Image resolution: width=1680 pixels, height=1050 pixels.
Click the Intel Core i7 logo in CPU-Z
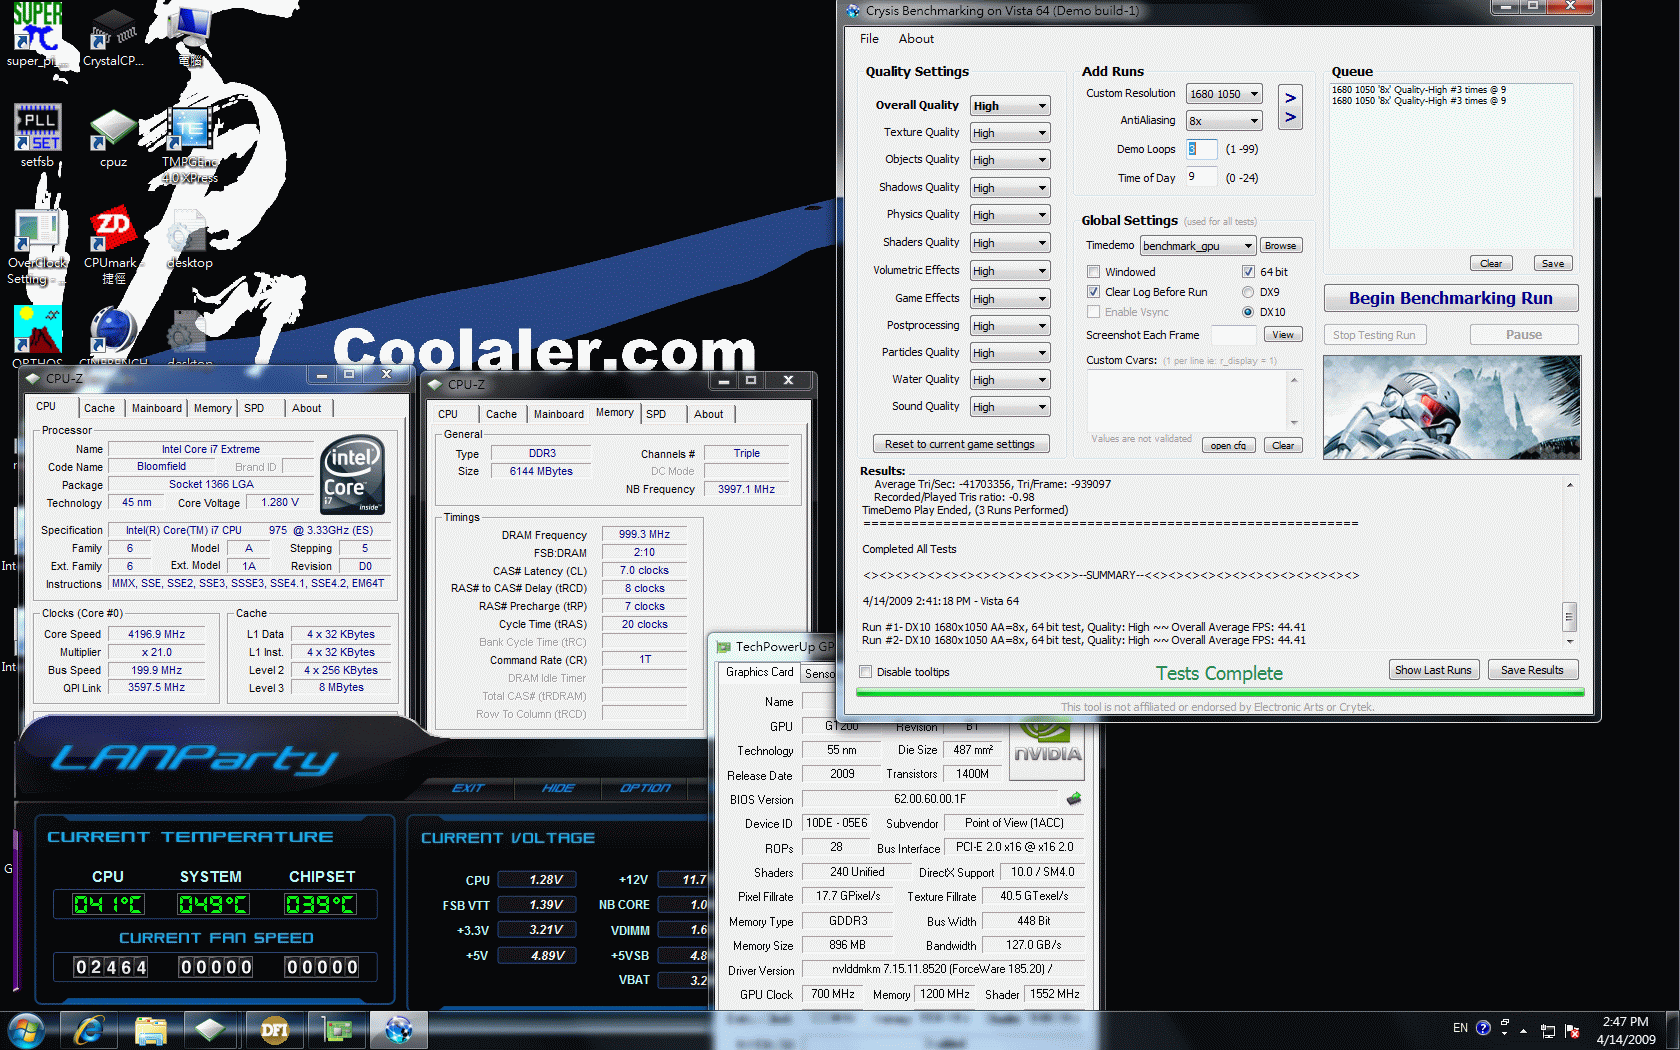[x=352, y=474]
